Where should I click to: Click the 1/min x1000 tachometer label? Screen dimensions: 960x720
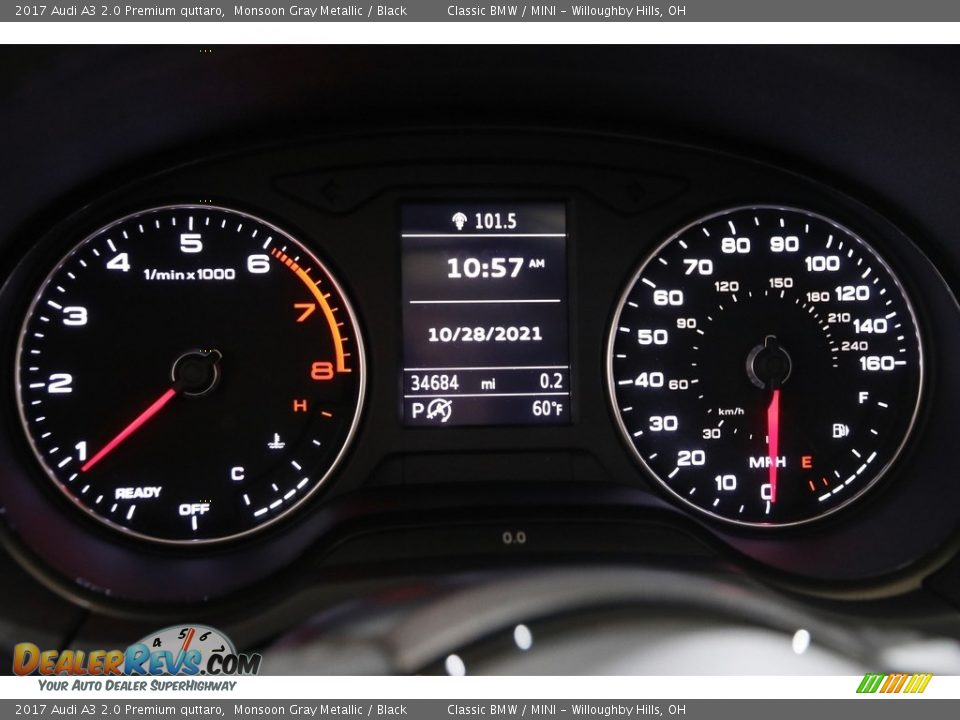(189, 274)
